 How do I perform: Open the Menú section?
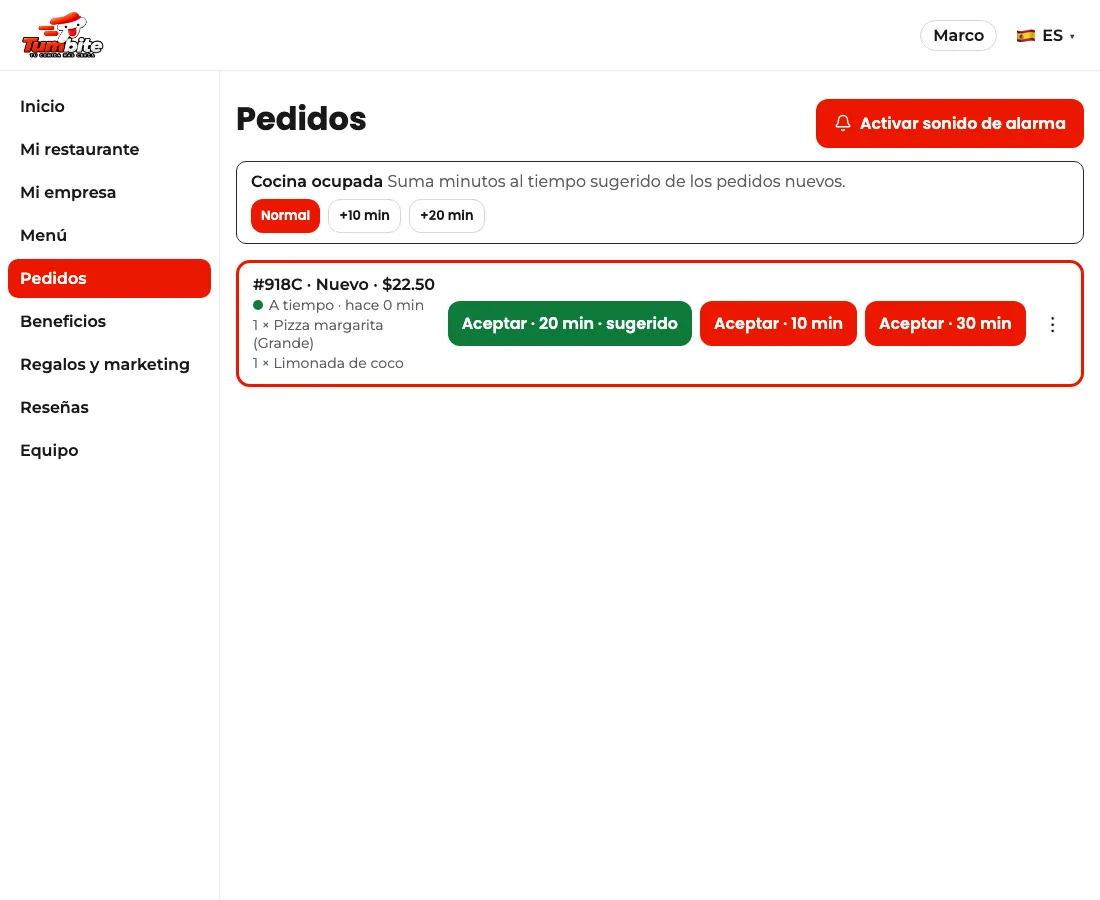click(109, 236)
